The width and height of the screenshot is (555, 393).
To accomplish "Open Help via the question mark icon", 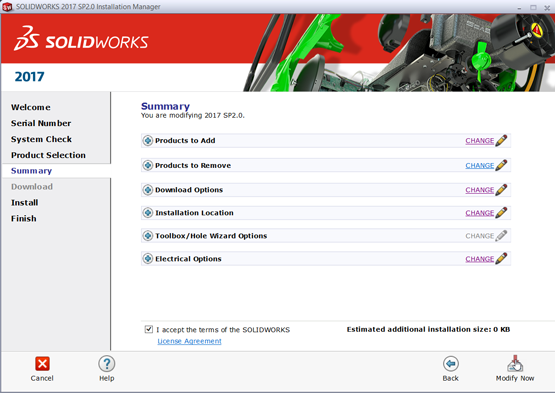I will point(107,364).
